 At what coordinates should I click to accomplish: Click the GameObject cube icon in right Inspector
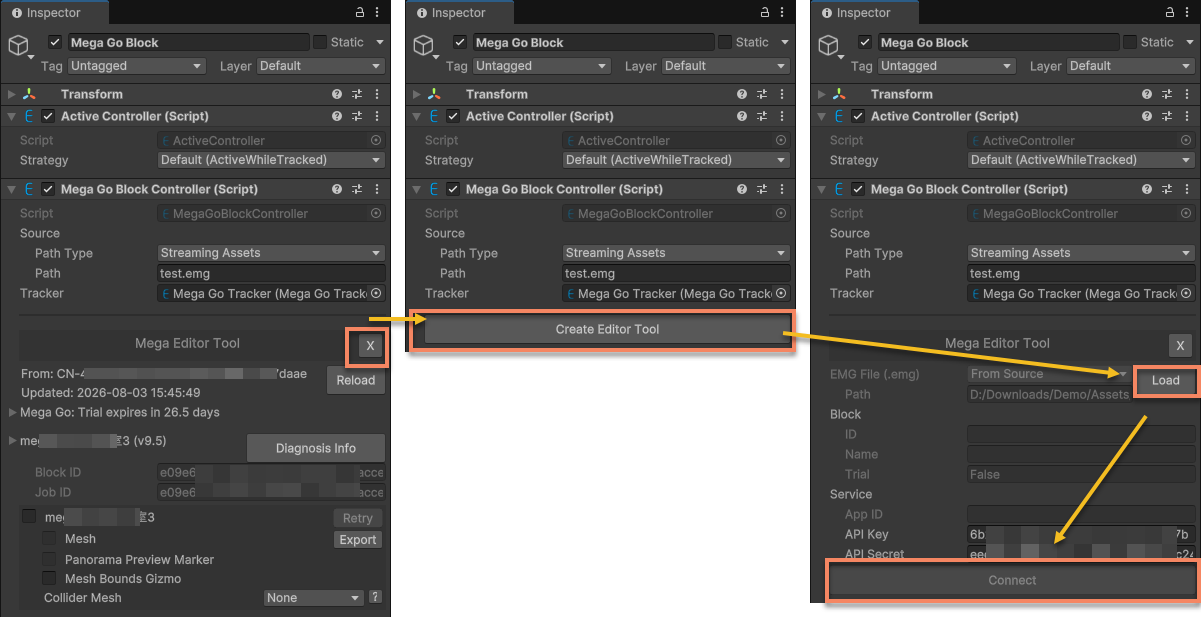point(829,46)
